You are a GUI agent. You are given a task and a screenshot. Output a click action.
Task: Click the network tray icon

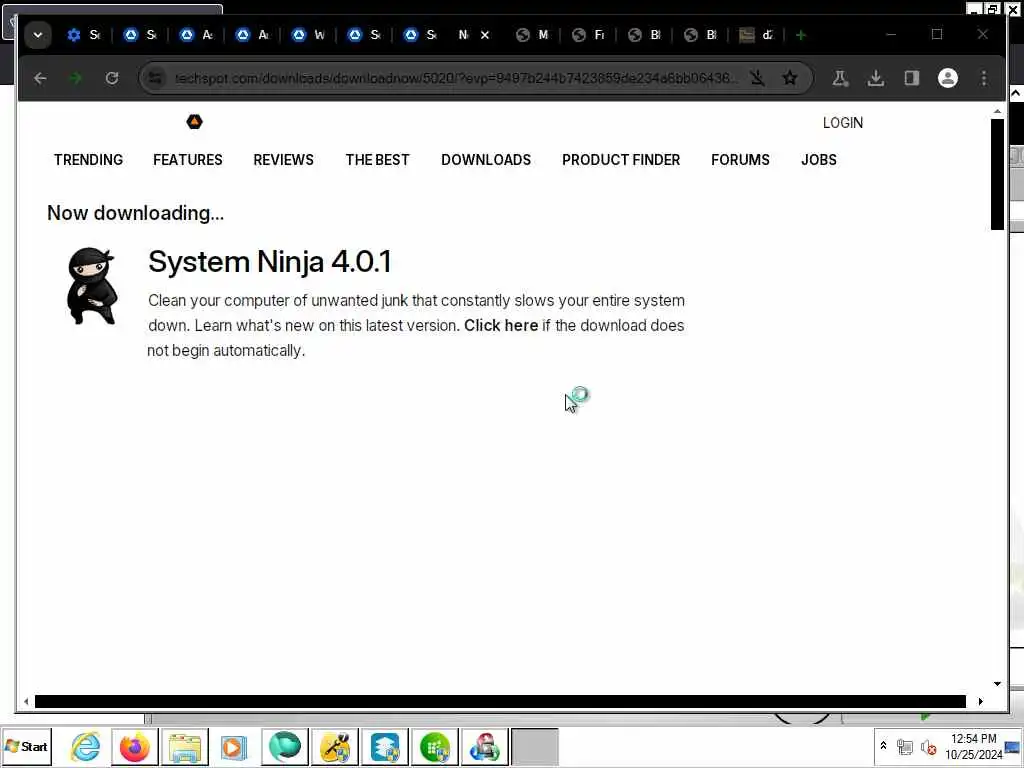[x=904, y=746]
